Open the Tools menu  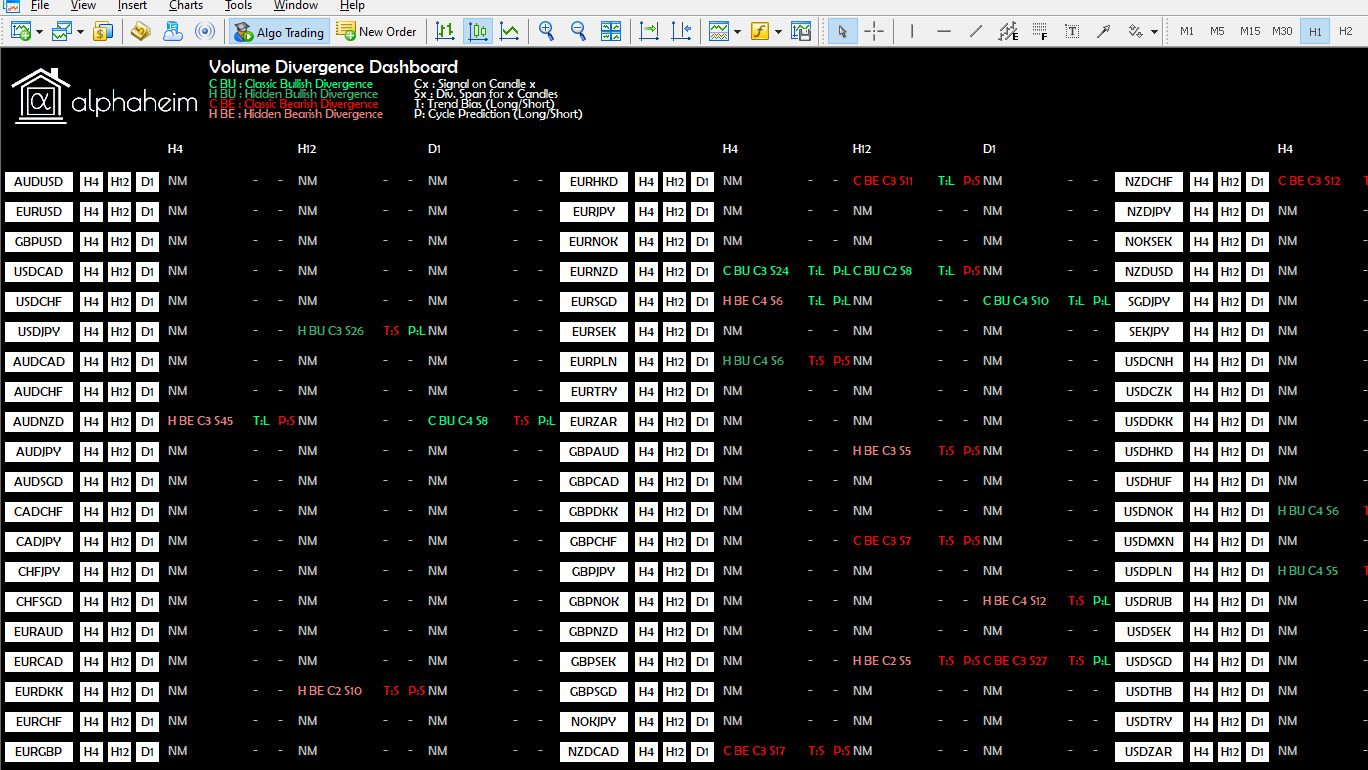pyautogui.click(x=239, y=5)
